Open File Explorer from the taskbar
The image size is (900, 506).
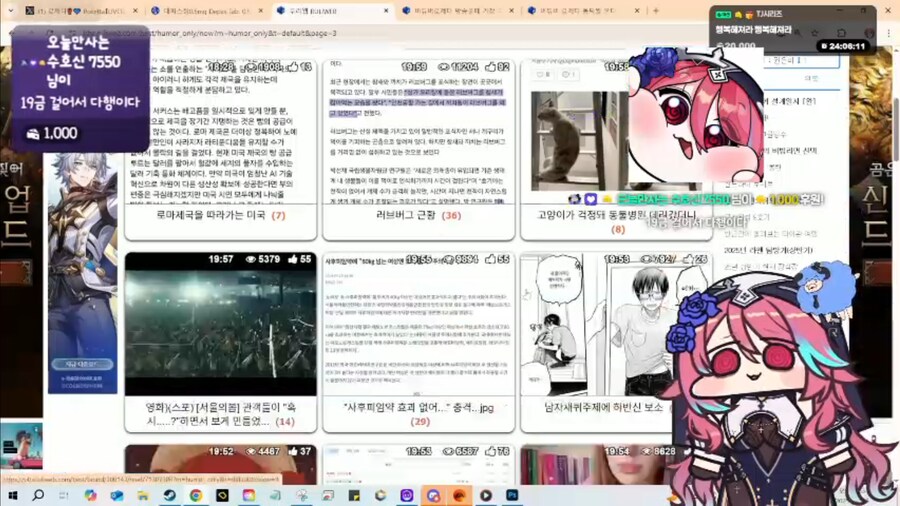tap(143, 495)
